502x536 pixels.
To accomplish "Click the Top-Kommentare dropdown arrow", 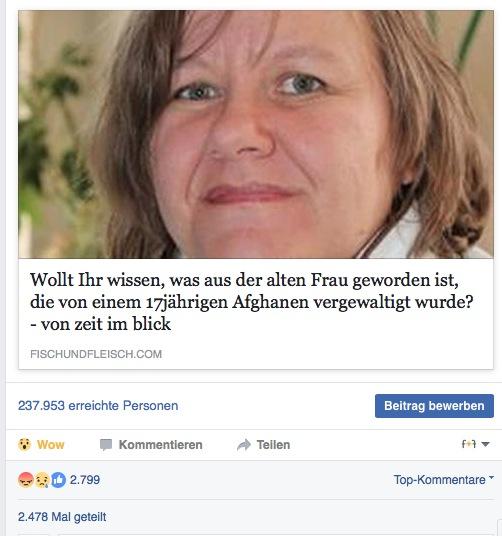I will point(491,477).
